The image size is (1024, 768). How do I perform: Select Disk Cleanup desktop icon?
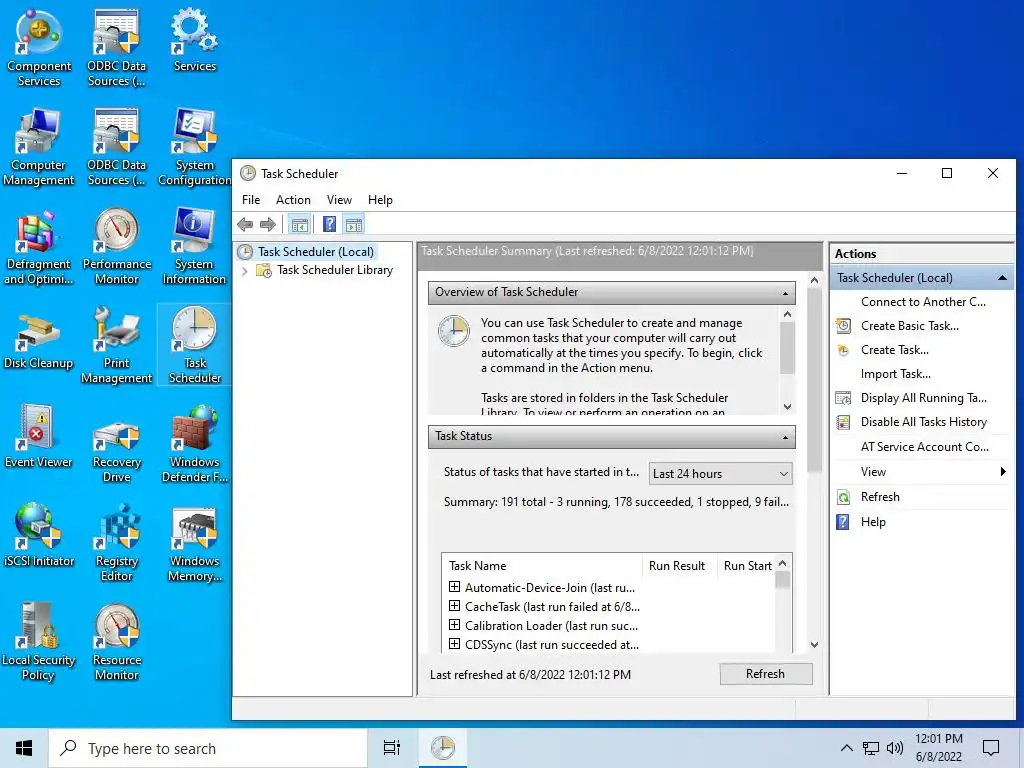(38, 340)
